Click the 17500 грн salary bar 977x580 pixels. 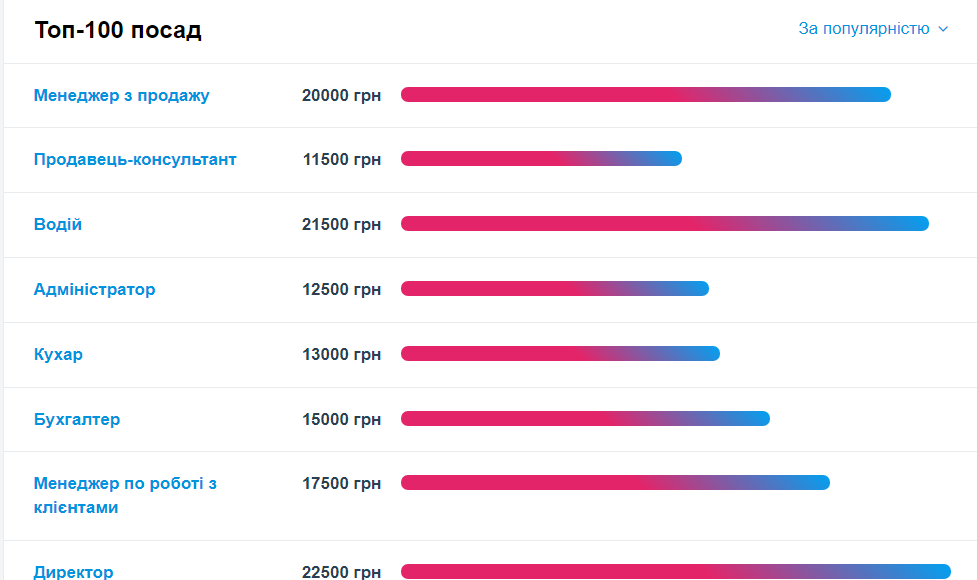(615, 483)
